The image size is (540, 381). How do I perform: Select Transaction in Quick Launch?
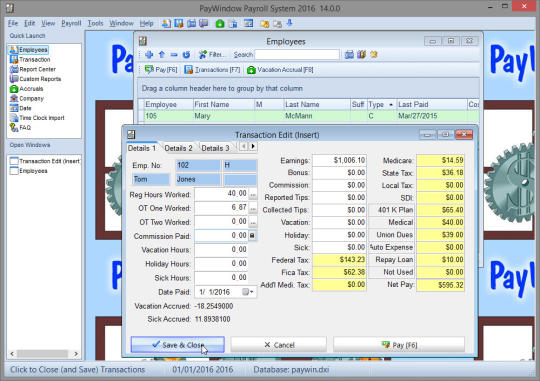pyautogui.click(x=30, y=59)
